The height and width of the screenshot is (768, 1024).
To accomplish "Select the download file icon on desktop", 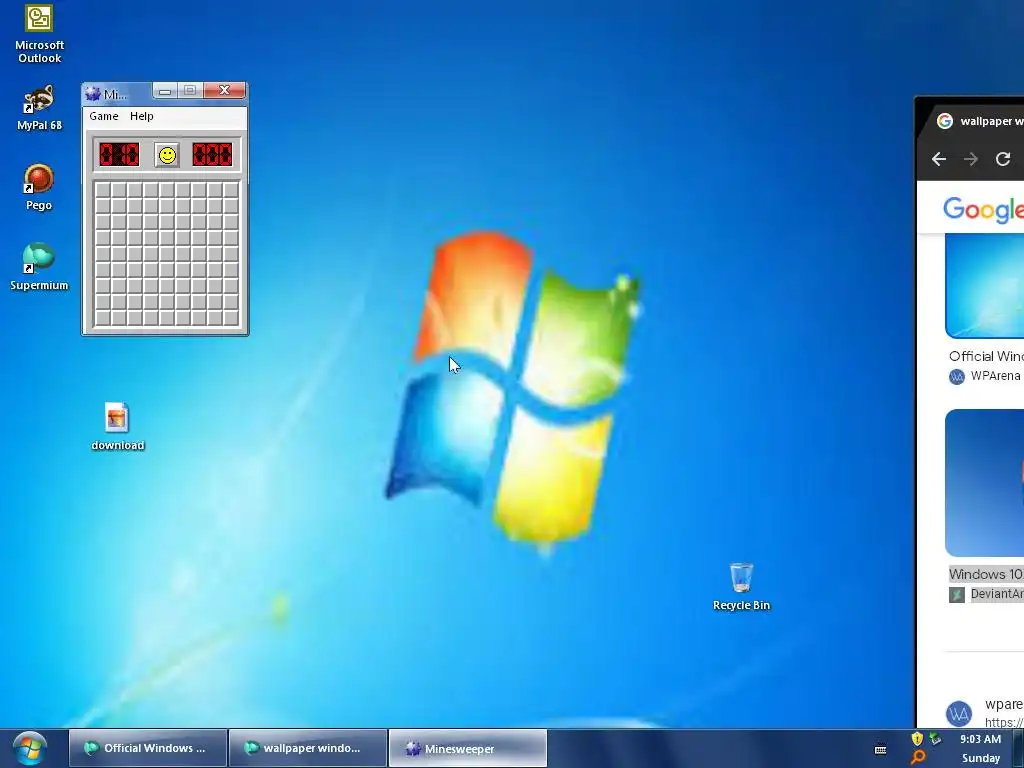I will pos(118,427).
